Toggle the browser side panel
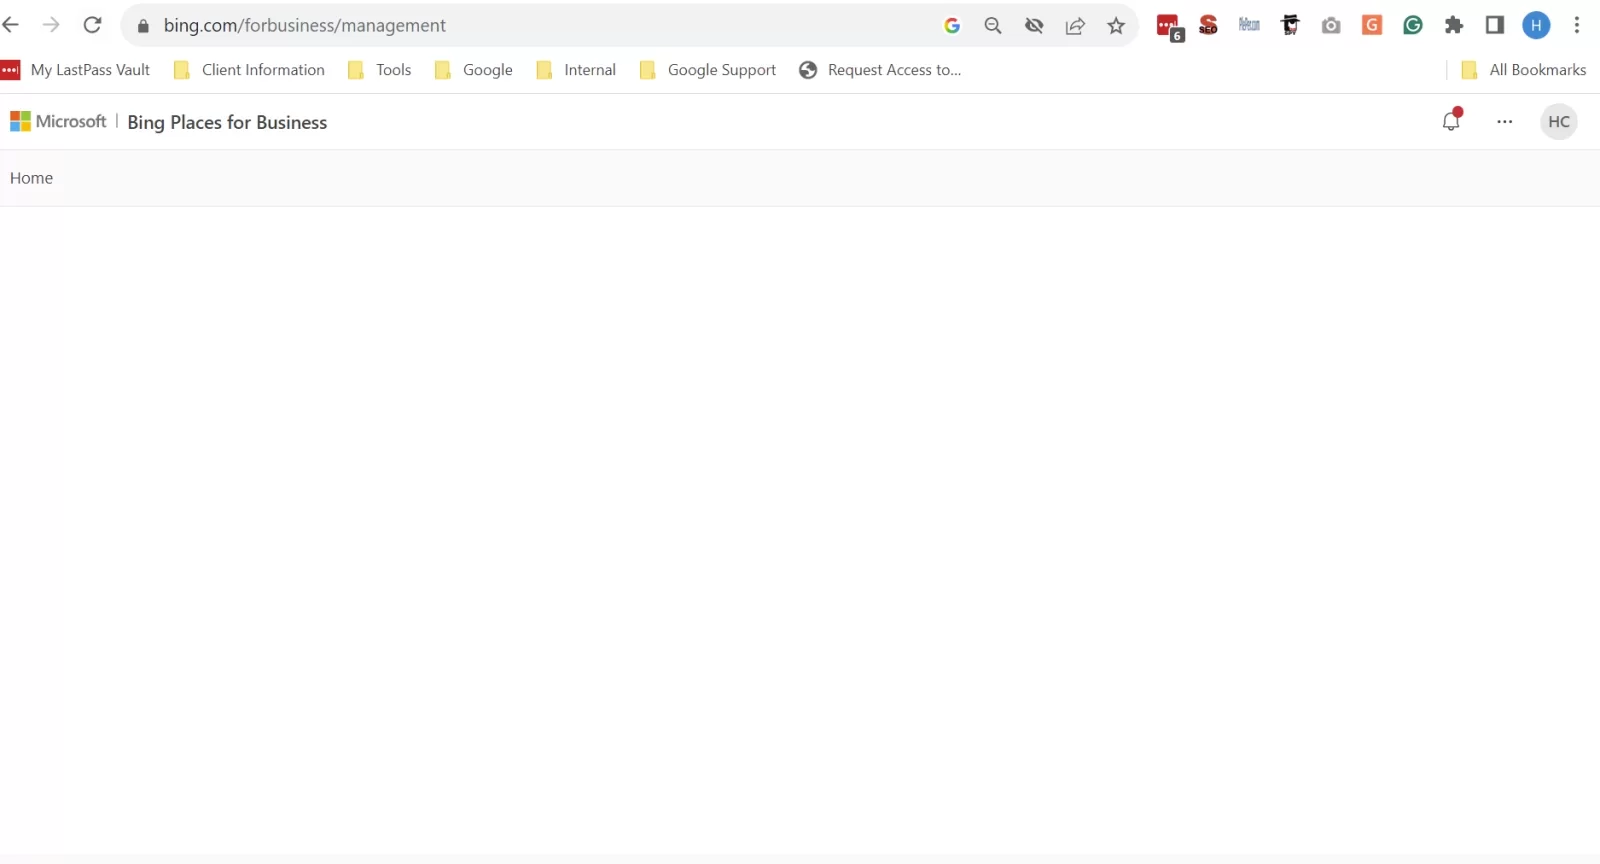 click(1495, 26)
